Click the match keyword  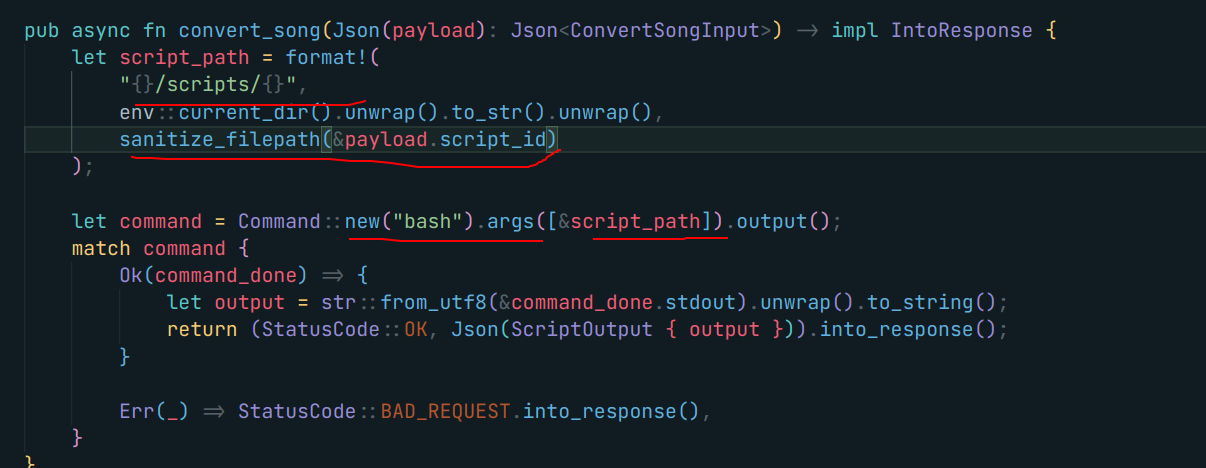point(101,248)
